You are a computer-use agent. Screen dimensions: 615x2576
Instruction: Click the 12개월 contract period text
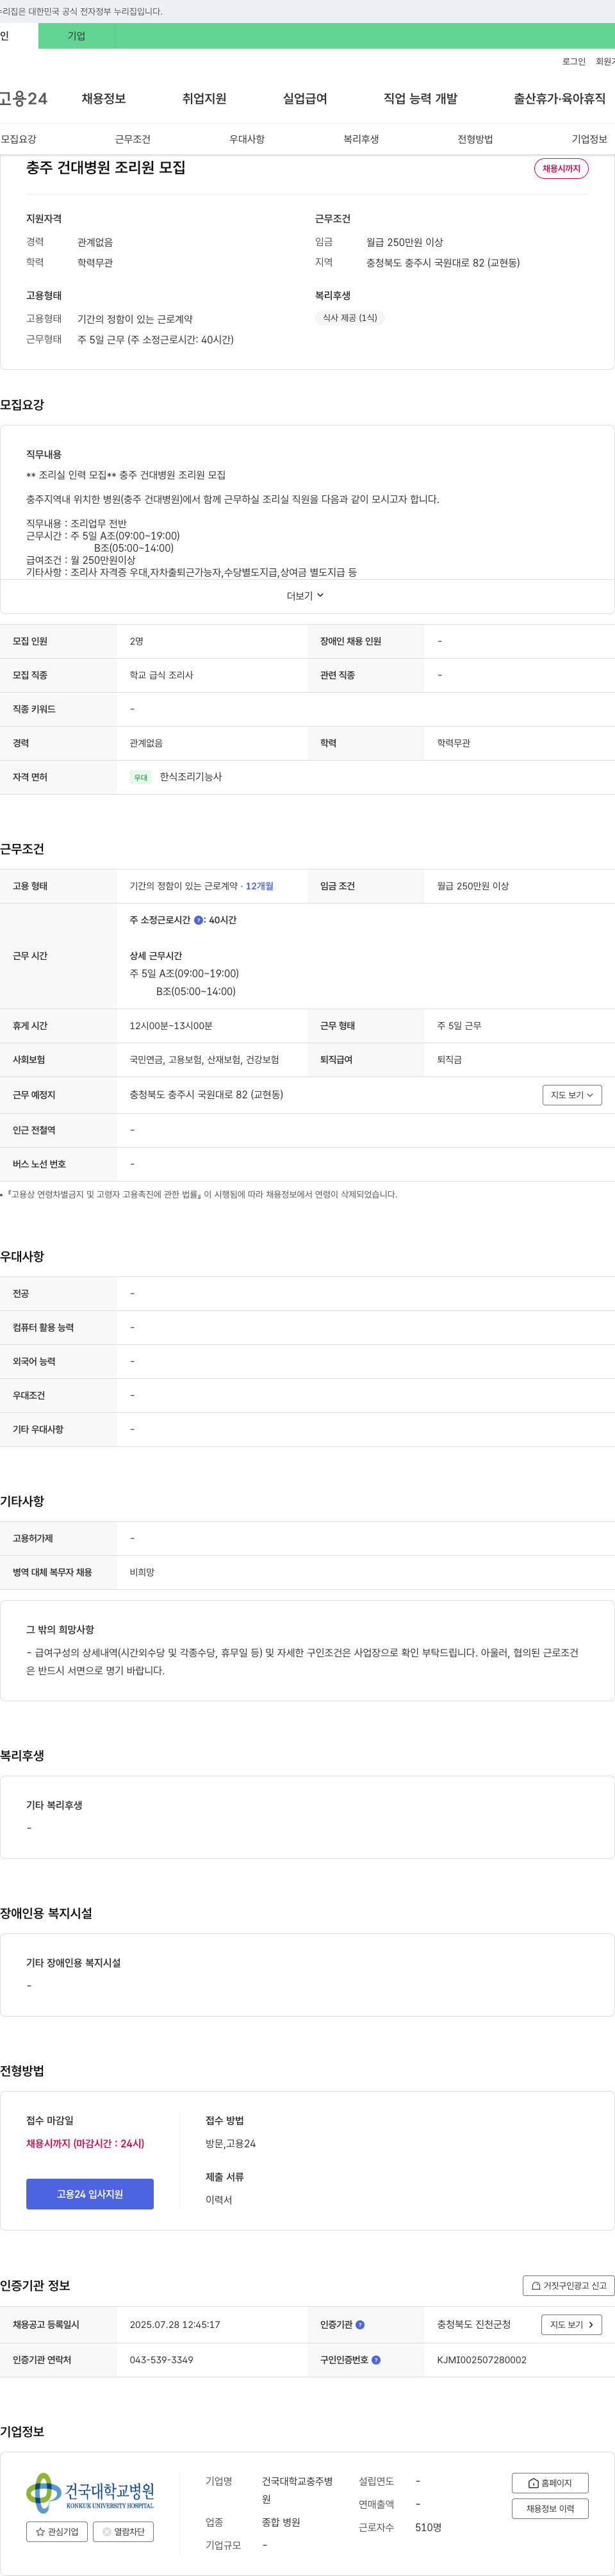pyautogui.click(x=260, y=886)
